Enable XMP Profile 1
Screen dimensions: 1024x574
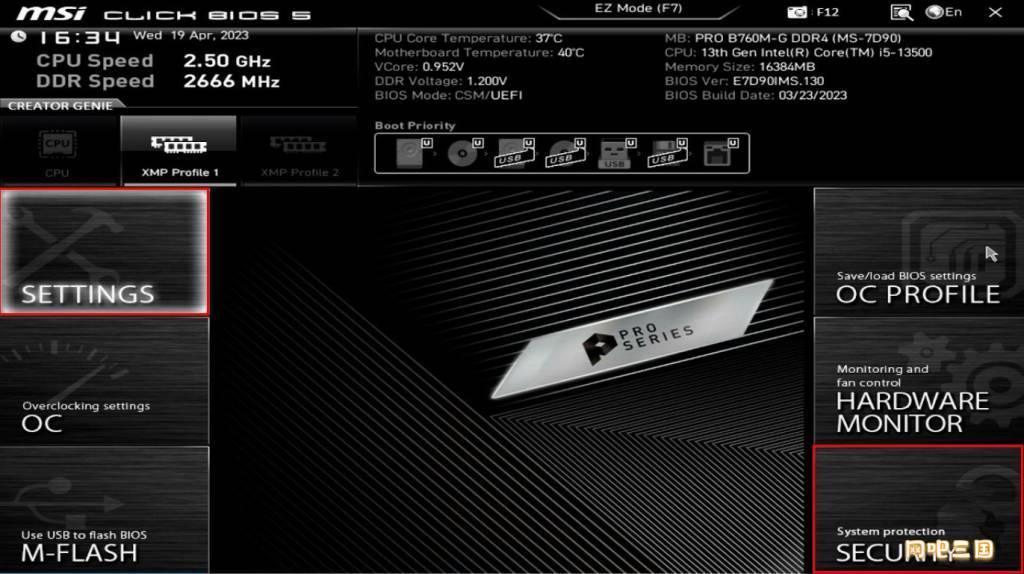click(x=180, y=151)
